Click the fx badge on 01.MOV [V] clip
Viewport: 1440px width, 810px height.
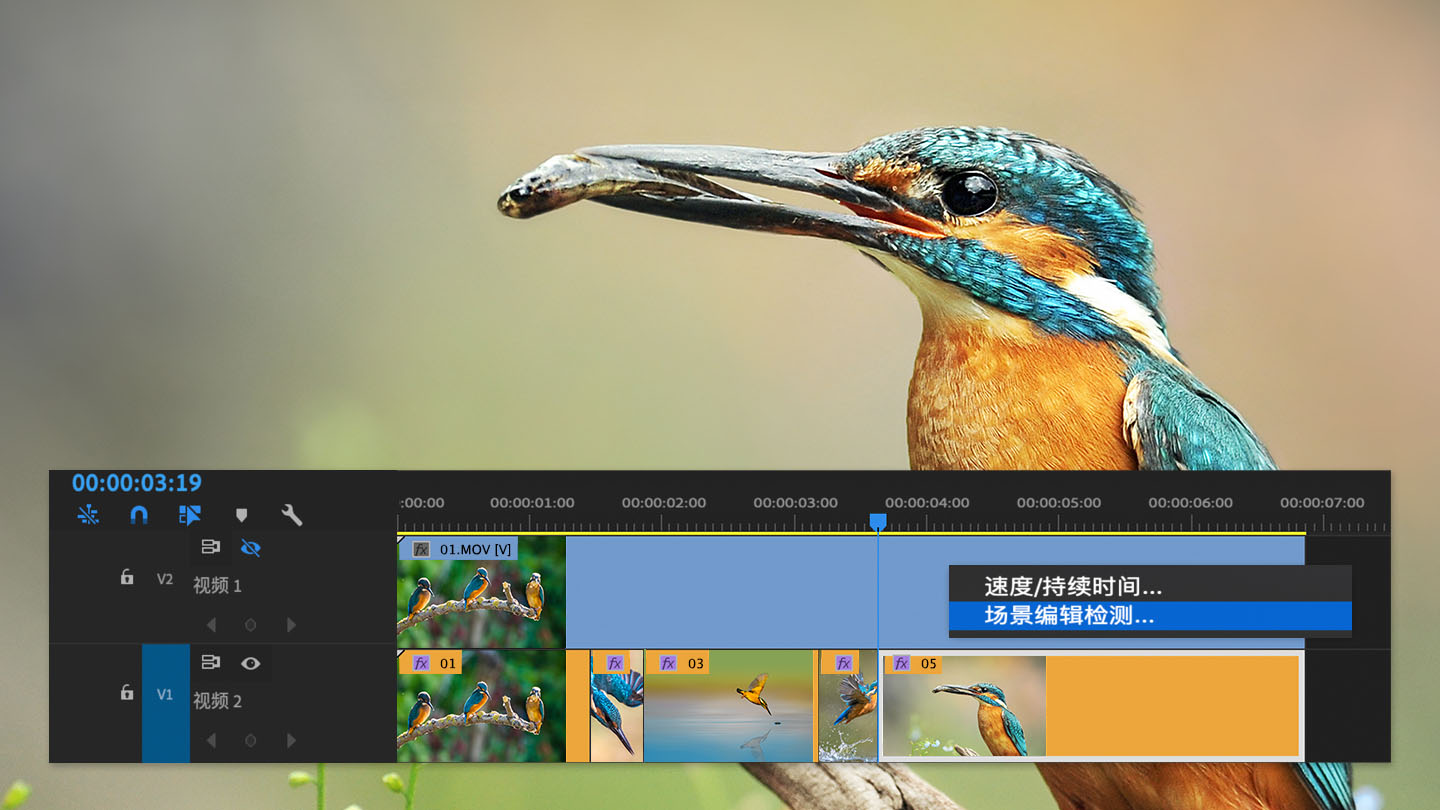[421, 549]
